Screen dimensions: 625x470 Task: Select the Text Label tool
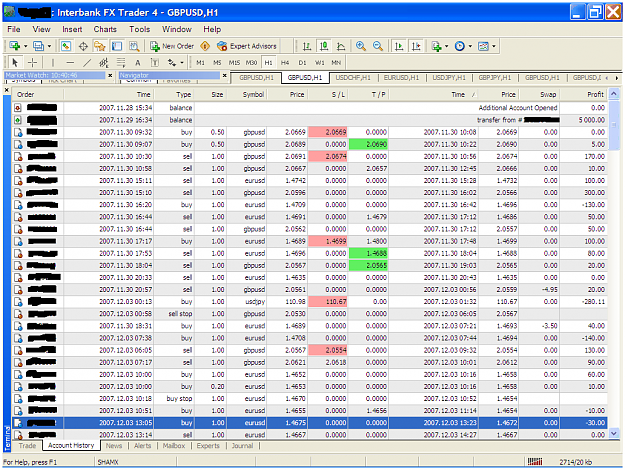pyautogui.click(x=155, y=63)
